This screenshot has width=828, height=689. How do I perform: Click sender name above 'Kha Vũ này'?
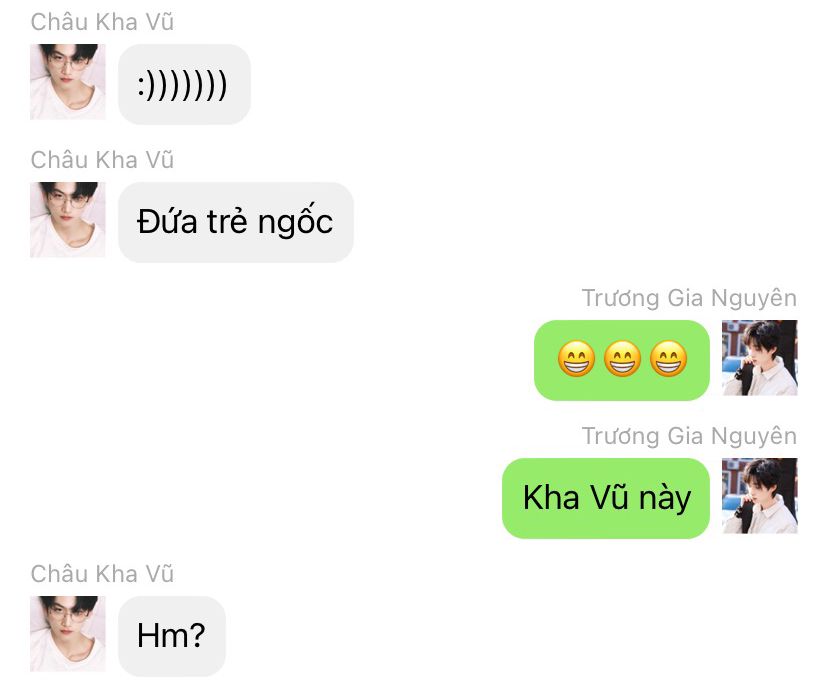click(689, 436)
